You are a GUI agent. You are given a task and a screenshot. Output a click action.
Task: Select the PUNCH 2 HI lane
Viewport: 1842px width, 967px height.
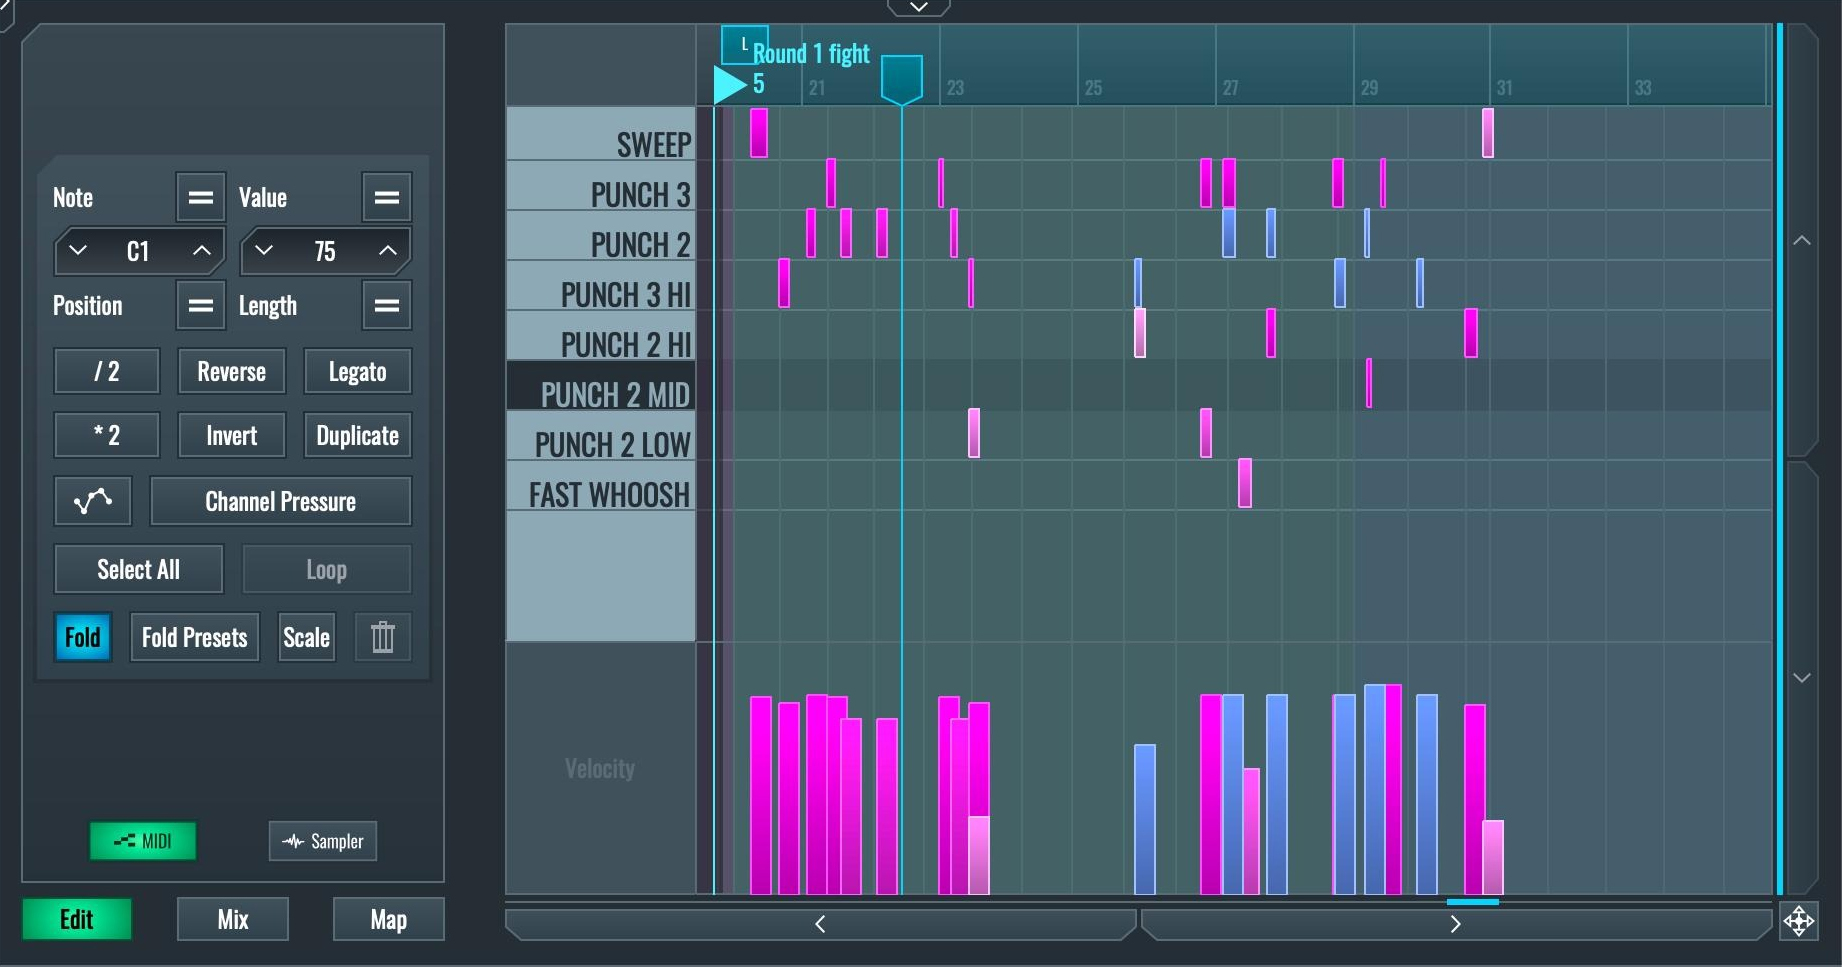(x=601, y=335)
